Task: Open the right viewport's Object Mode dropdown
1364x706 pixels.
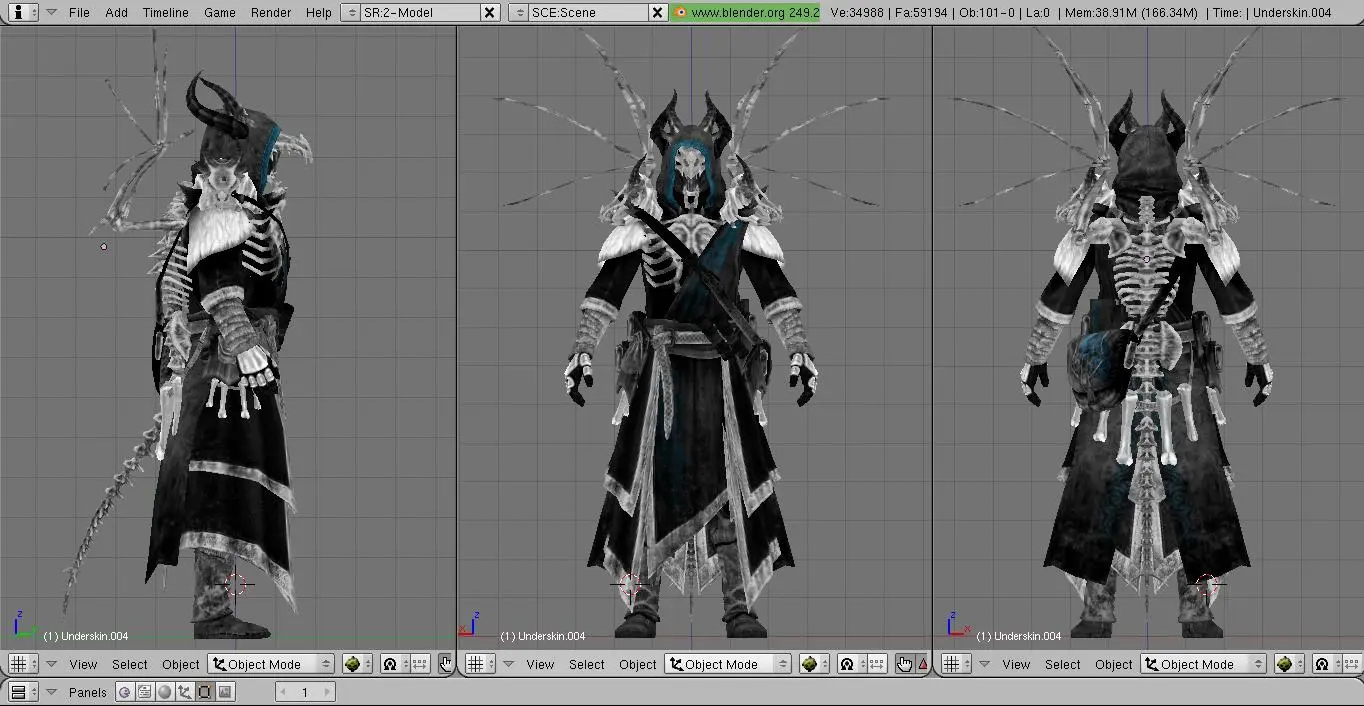Action: [x=1204, y=664]
